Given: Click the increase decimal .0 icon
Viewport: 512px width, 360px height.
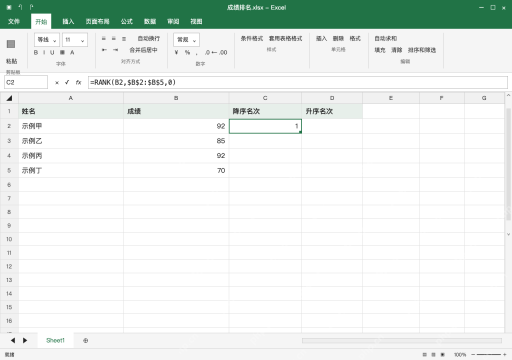Looking at the screenshot, I should [208, 52].
